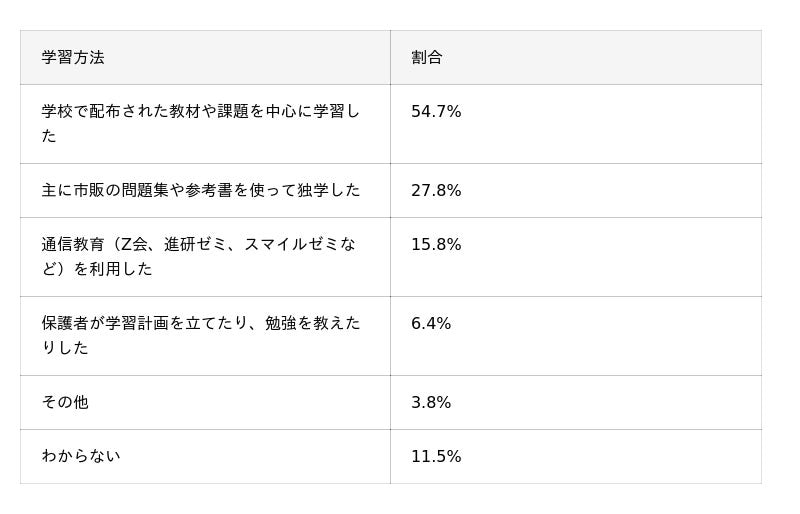
Task: Click the 15.8% value
Action: coord(436,245)
